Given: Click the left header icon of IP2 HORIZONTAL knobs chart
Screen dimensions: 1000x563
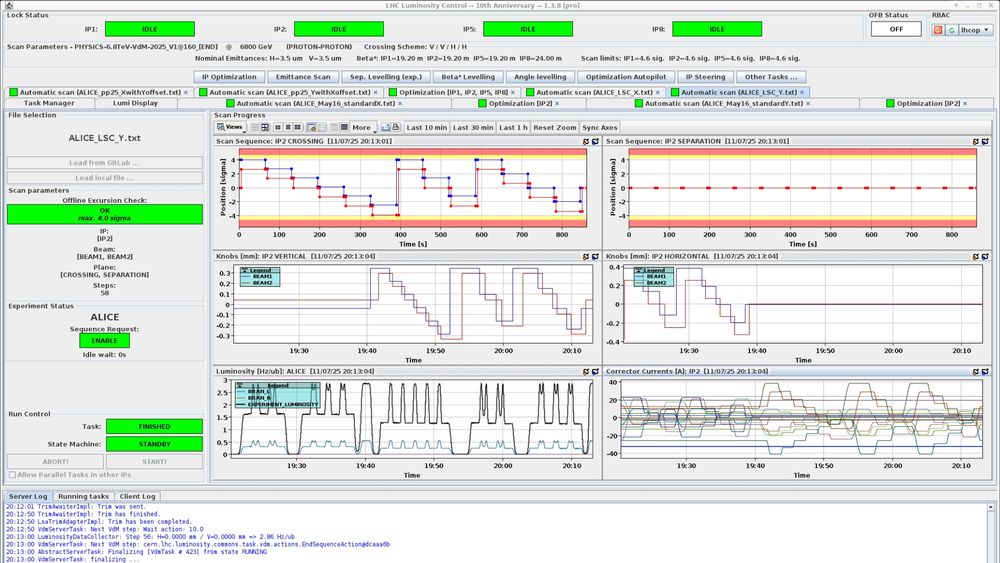Looking at the screenshot, I should (976, 256).
